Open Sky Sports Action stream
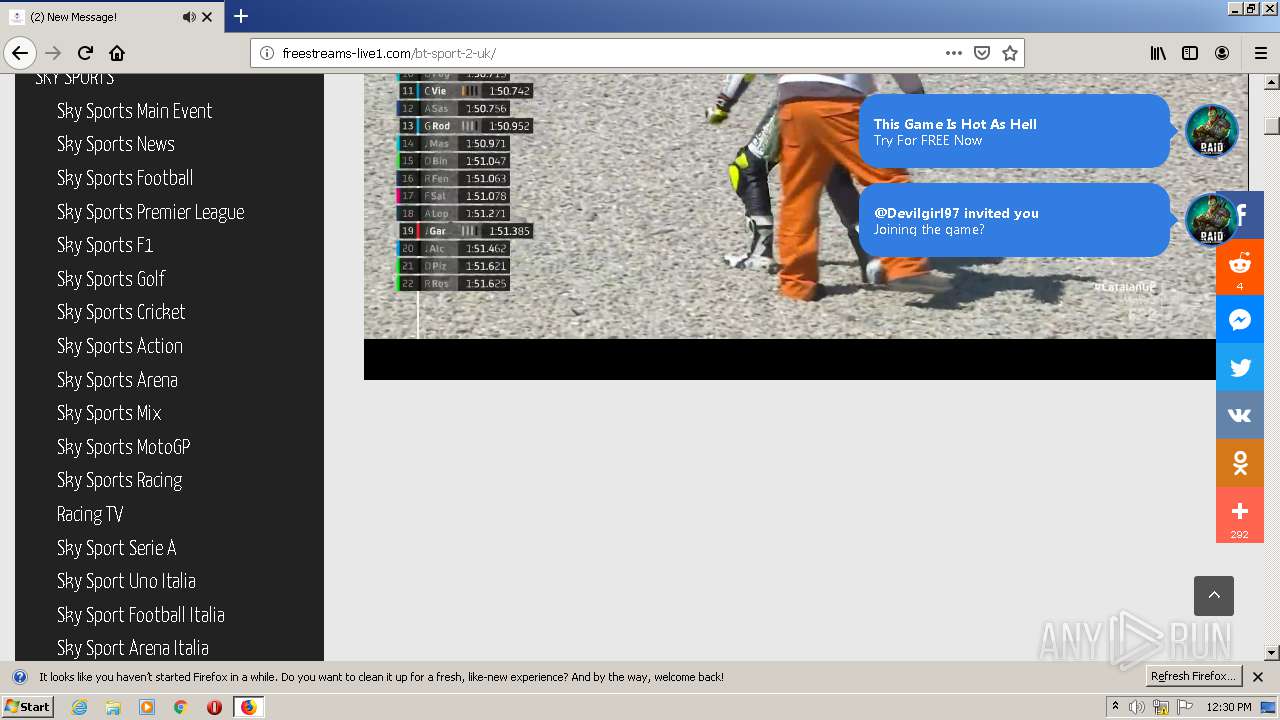The width and height of the screenshot is (1280, 720). (119, 346)
